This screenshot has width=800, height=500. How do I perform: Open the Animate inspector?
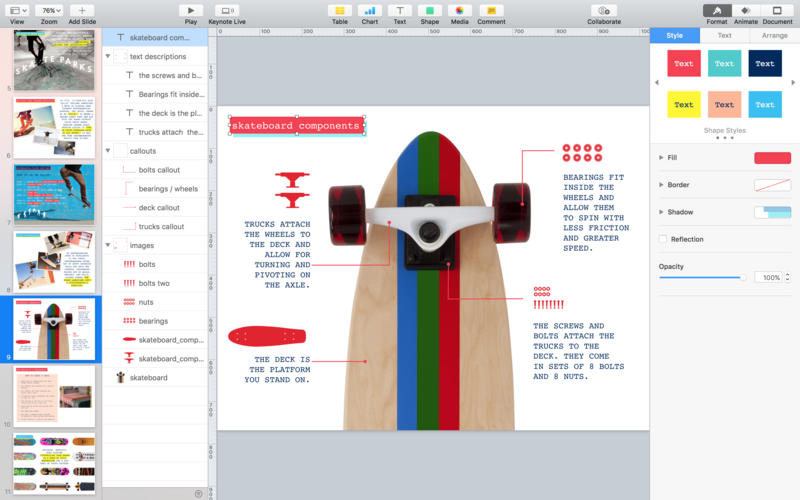click(745, 10)
